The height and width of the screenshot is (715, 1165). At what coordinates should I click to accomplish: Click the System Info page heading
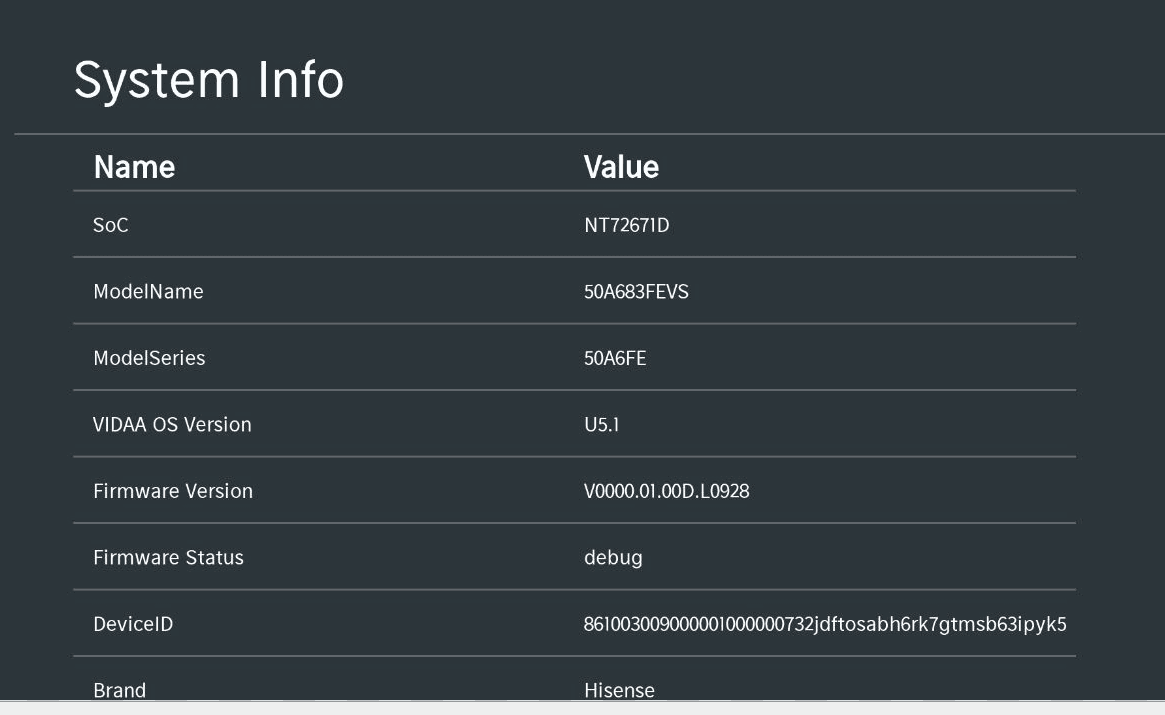[x=208, y=80]
